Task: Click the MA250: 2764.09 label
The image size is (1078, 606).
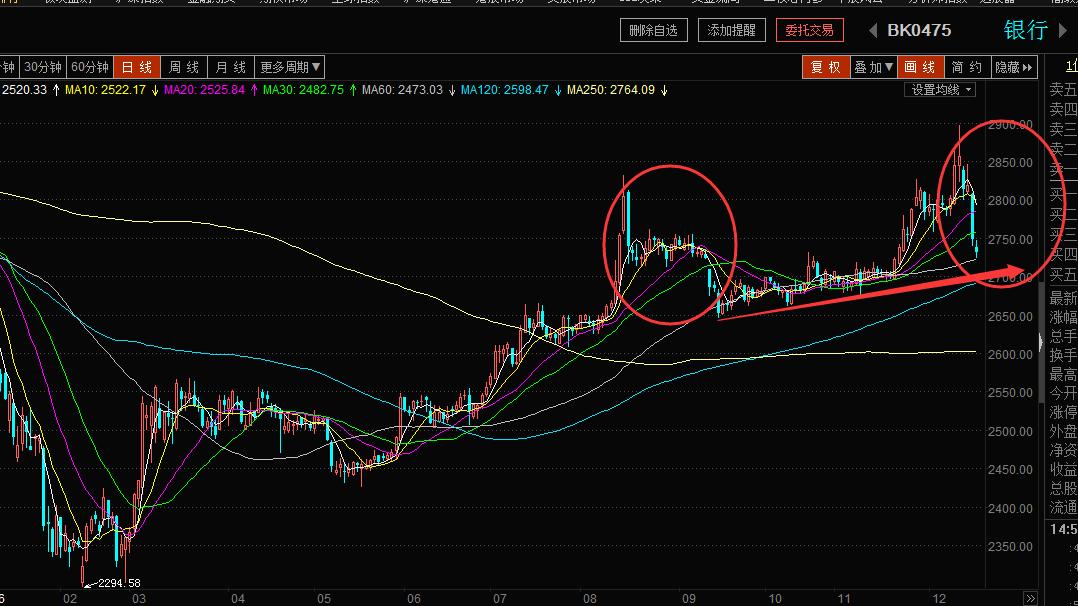Action: pyautogui.click(x=610, y=90)
